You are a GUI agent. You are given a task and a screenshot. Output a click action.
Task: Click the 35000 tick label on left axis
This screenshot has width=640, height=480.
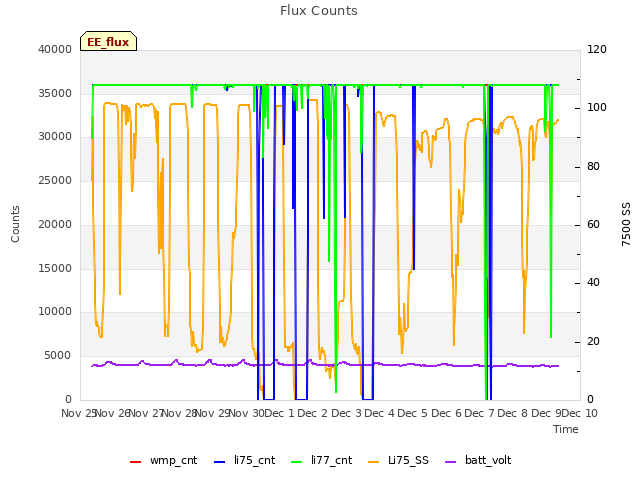tap(55, 93)
